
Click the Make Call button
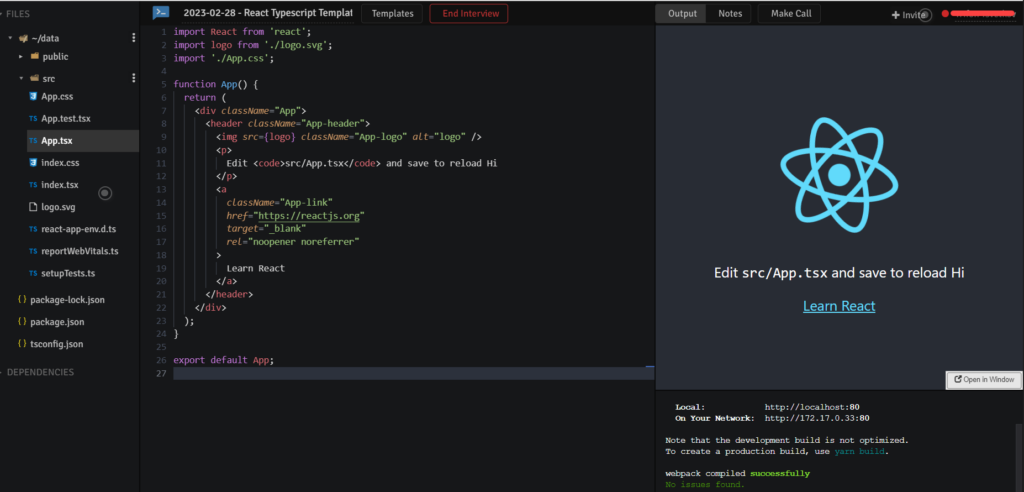791,14
